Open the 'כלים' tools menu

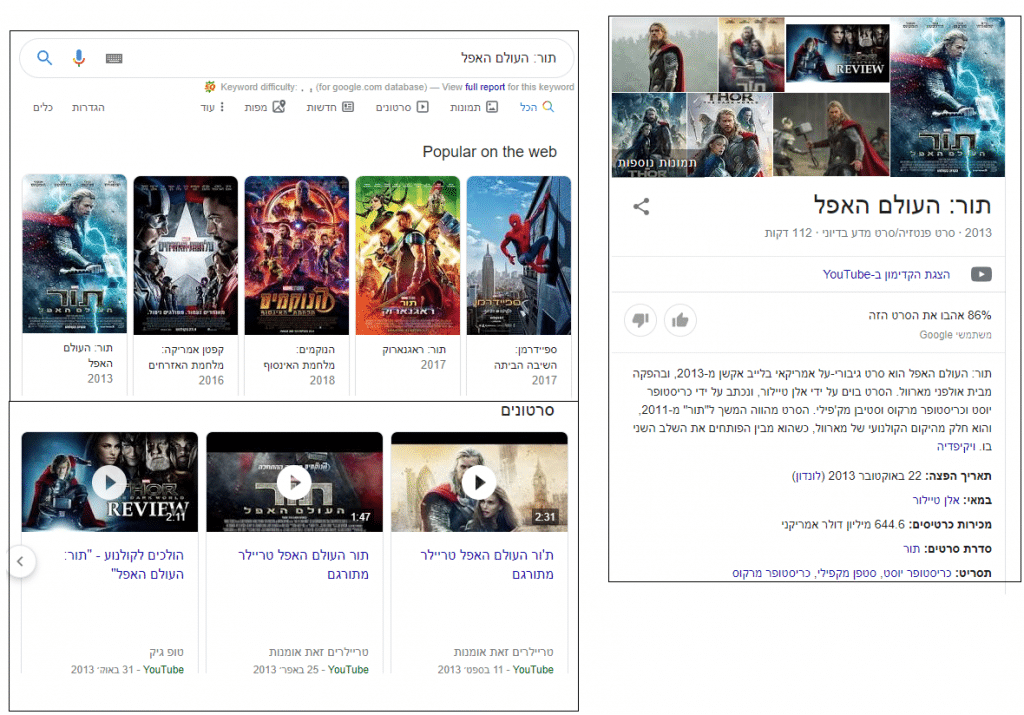(42, 107)
